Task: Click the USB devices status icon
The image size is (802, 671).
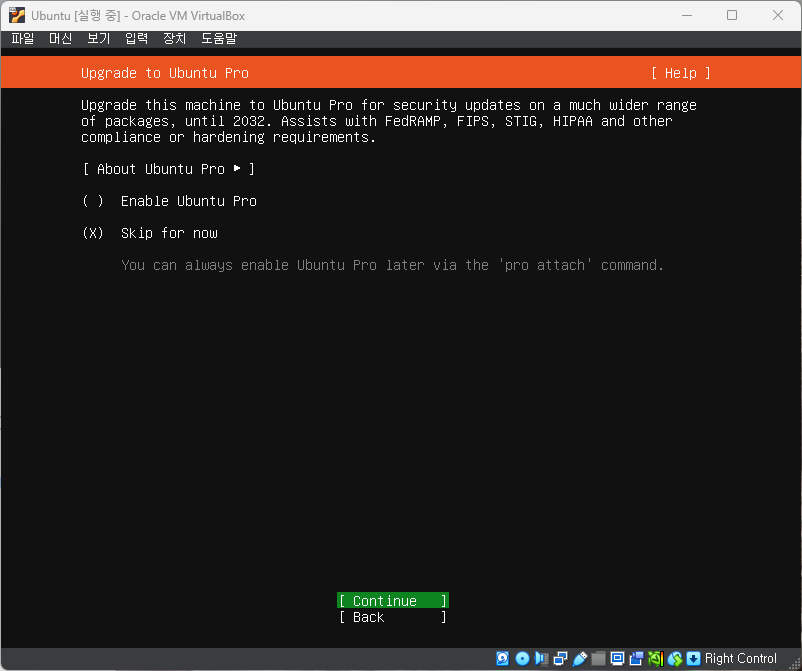Action: 580,658
